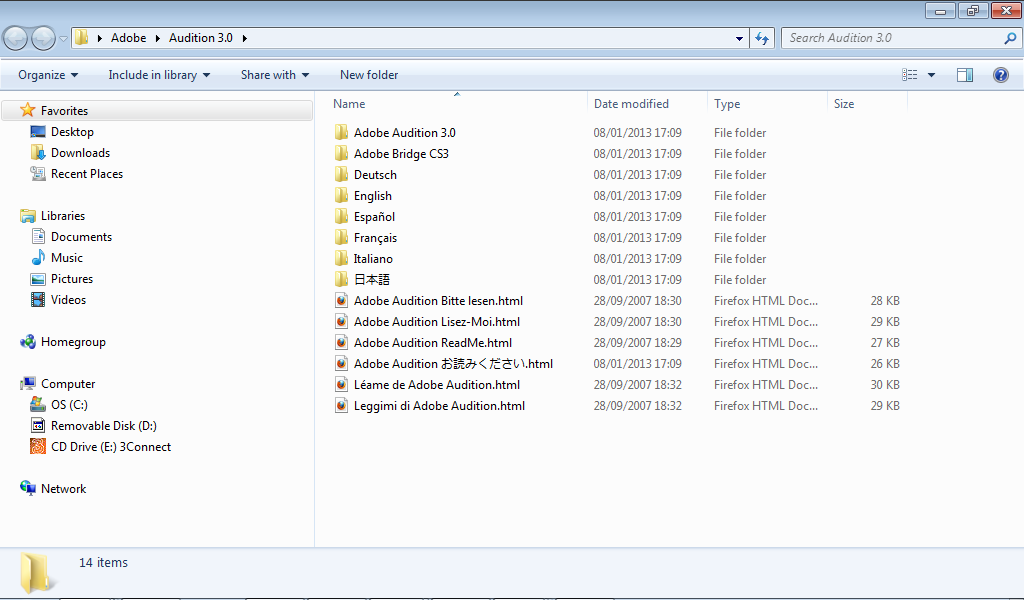Click the Lisez-Moi.html file icon
1024x600 pixels.
[x=341, y=321]
